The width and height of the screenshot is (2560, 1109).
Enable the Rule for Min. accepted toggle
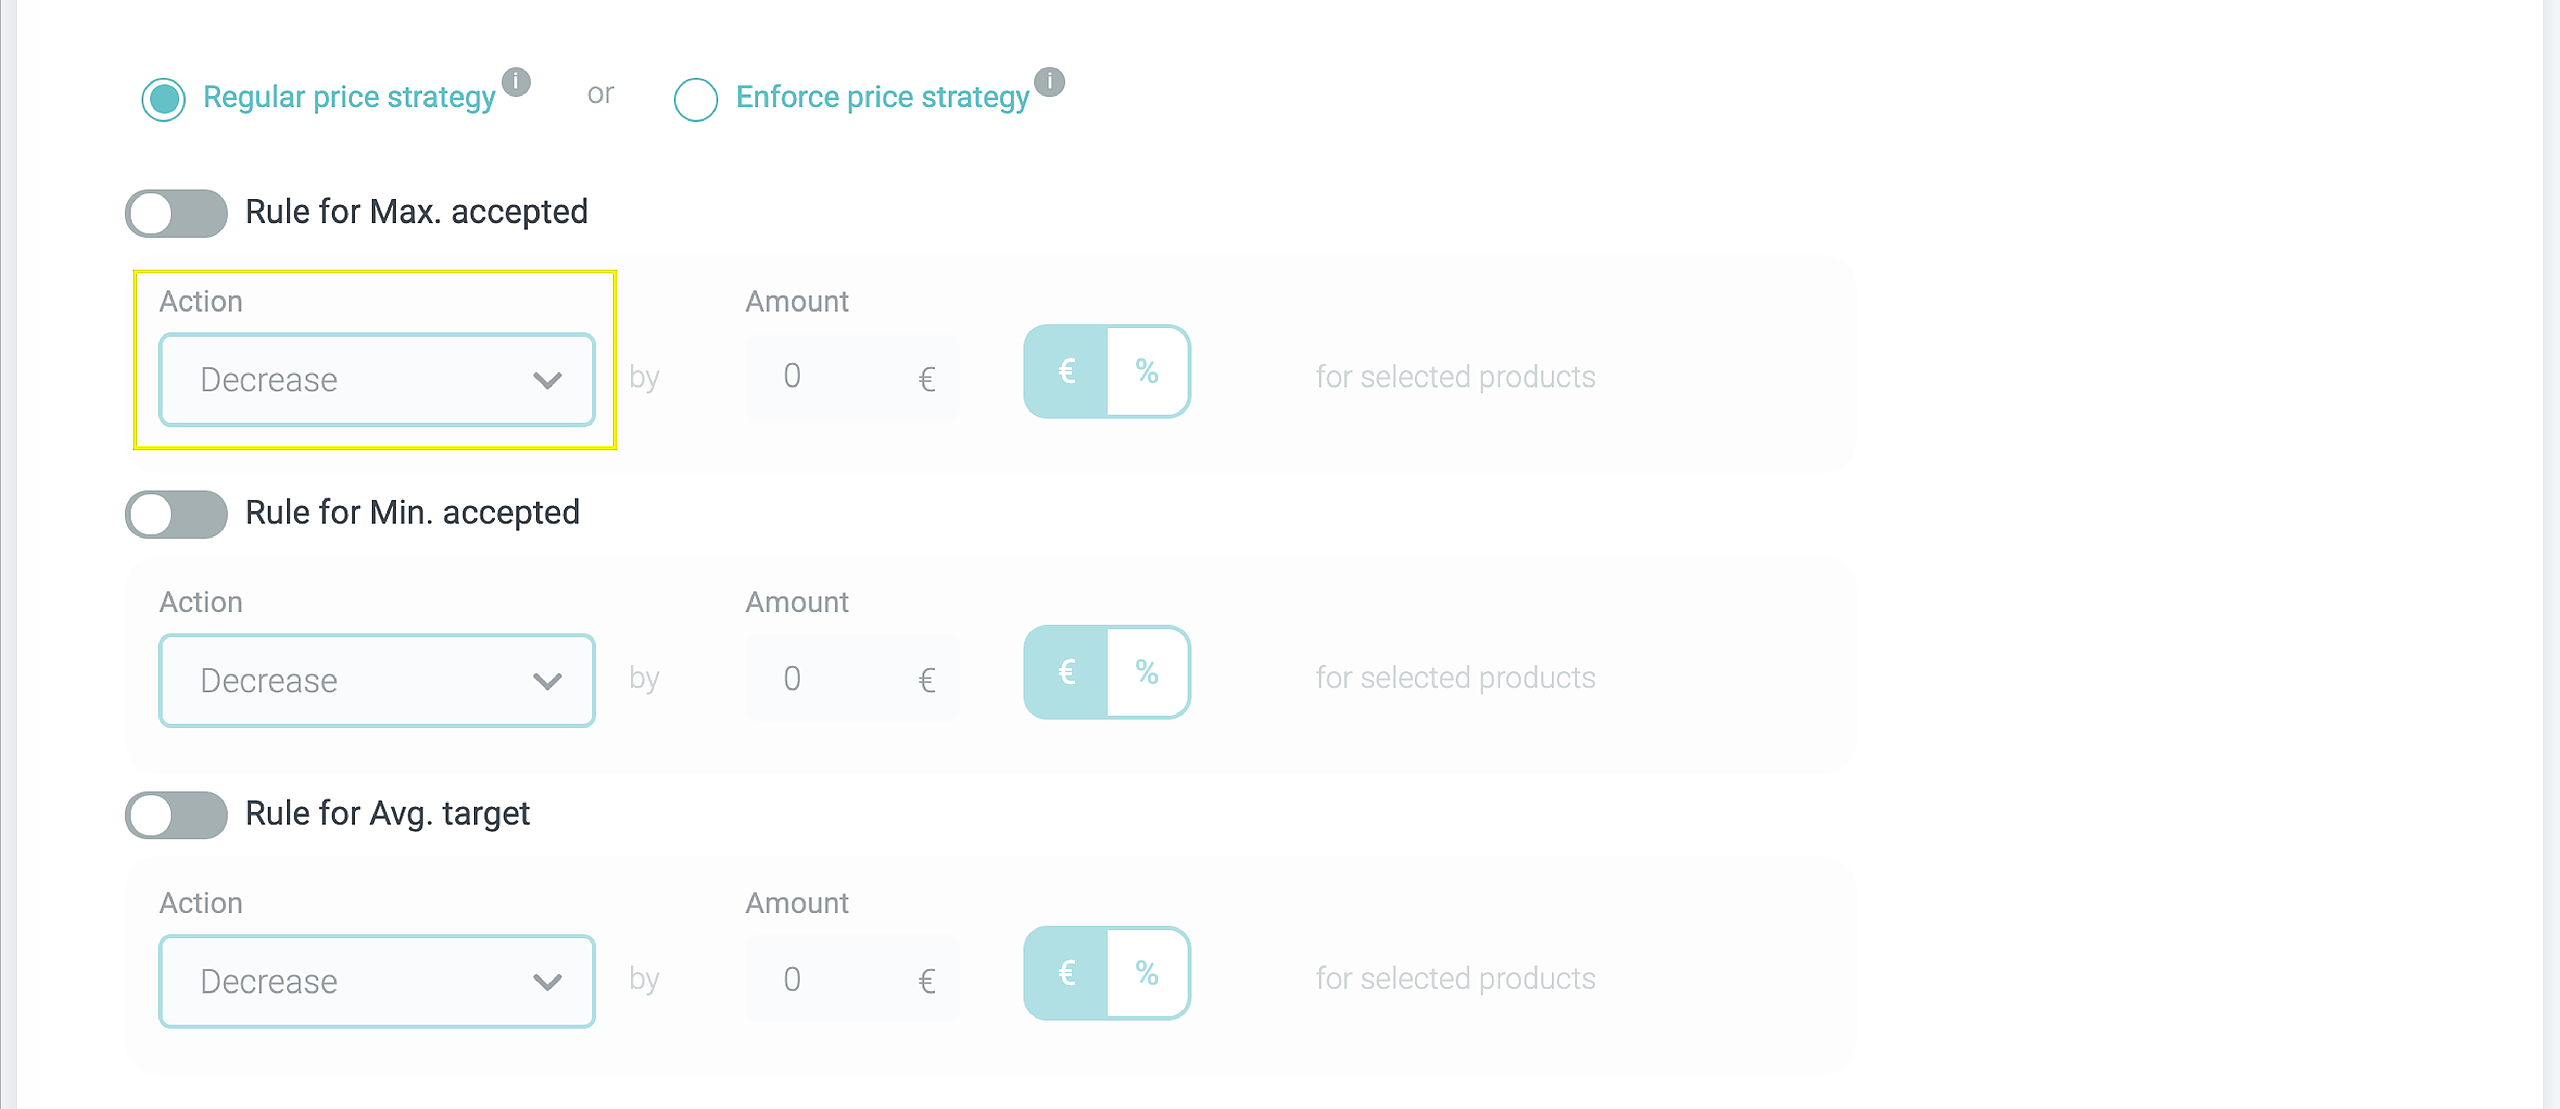pyautogui.click(x=176, y=514)
